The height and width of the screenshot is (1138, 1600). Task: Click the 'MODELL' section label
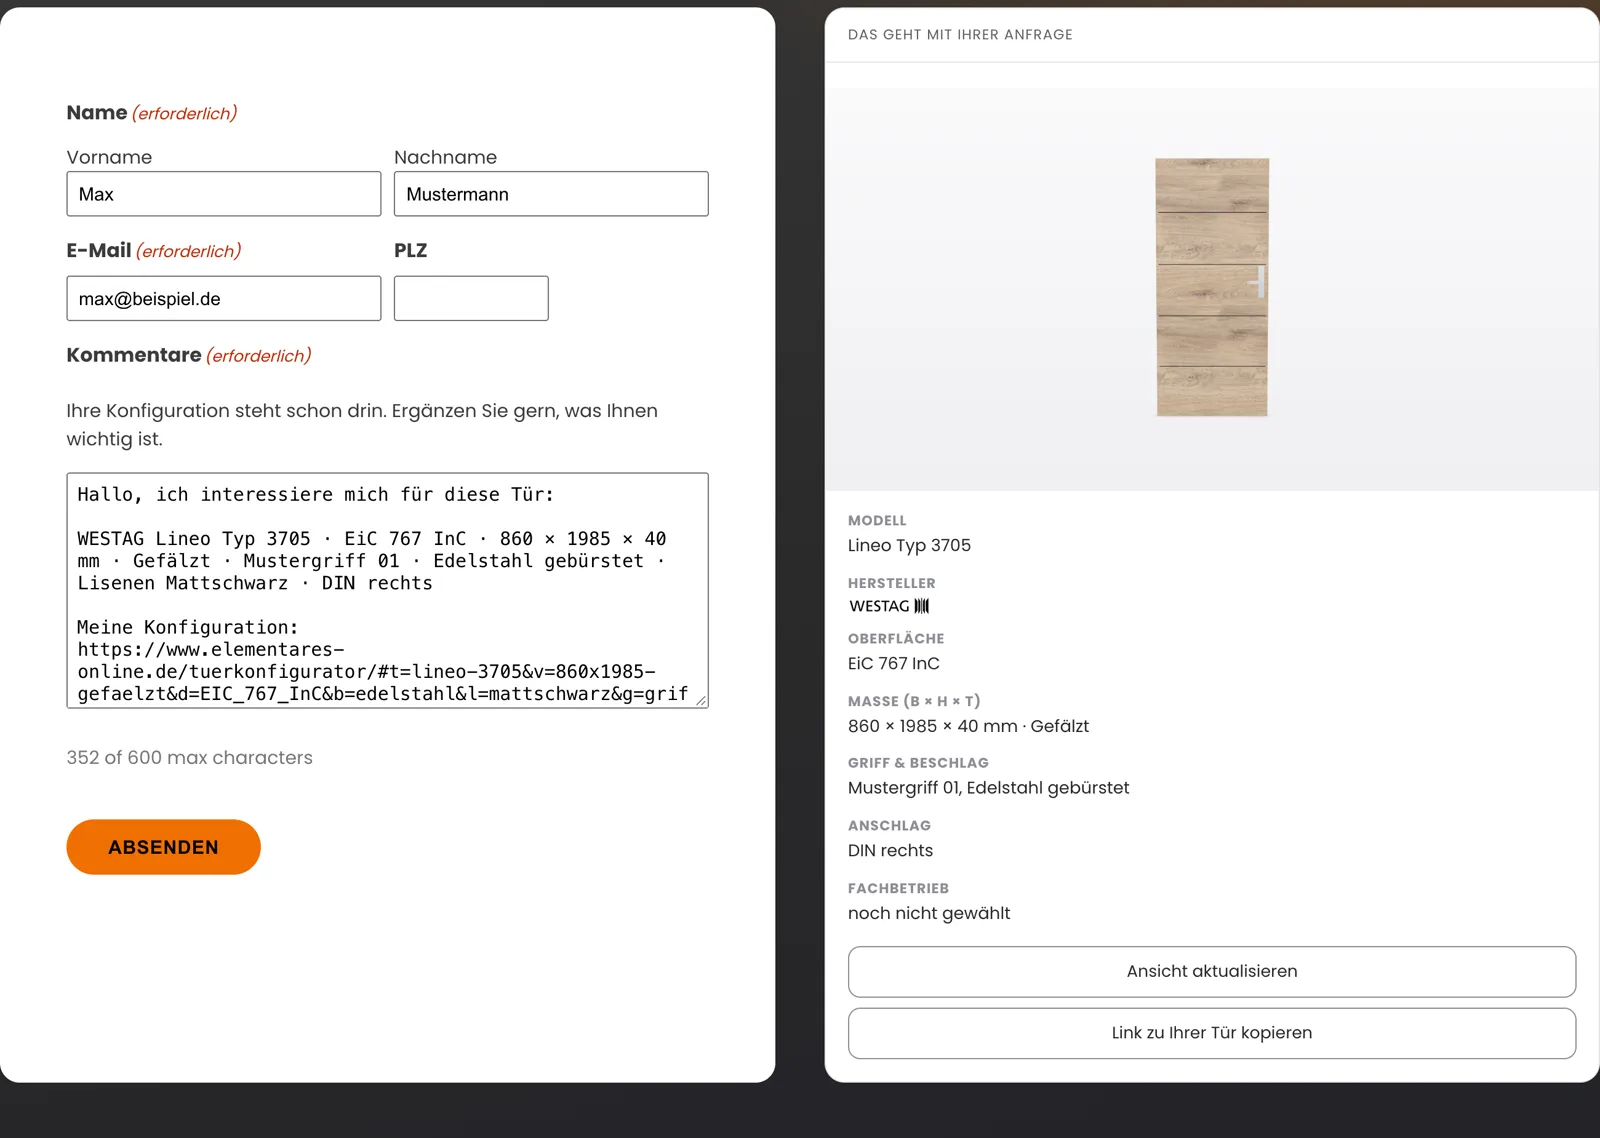point(877,520)
